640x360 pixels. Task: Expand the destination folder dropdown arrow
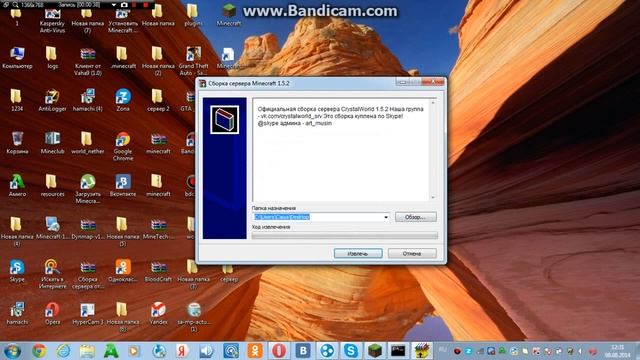pyautogui.click(x=386, y=217)
